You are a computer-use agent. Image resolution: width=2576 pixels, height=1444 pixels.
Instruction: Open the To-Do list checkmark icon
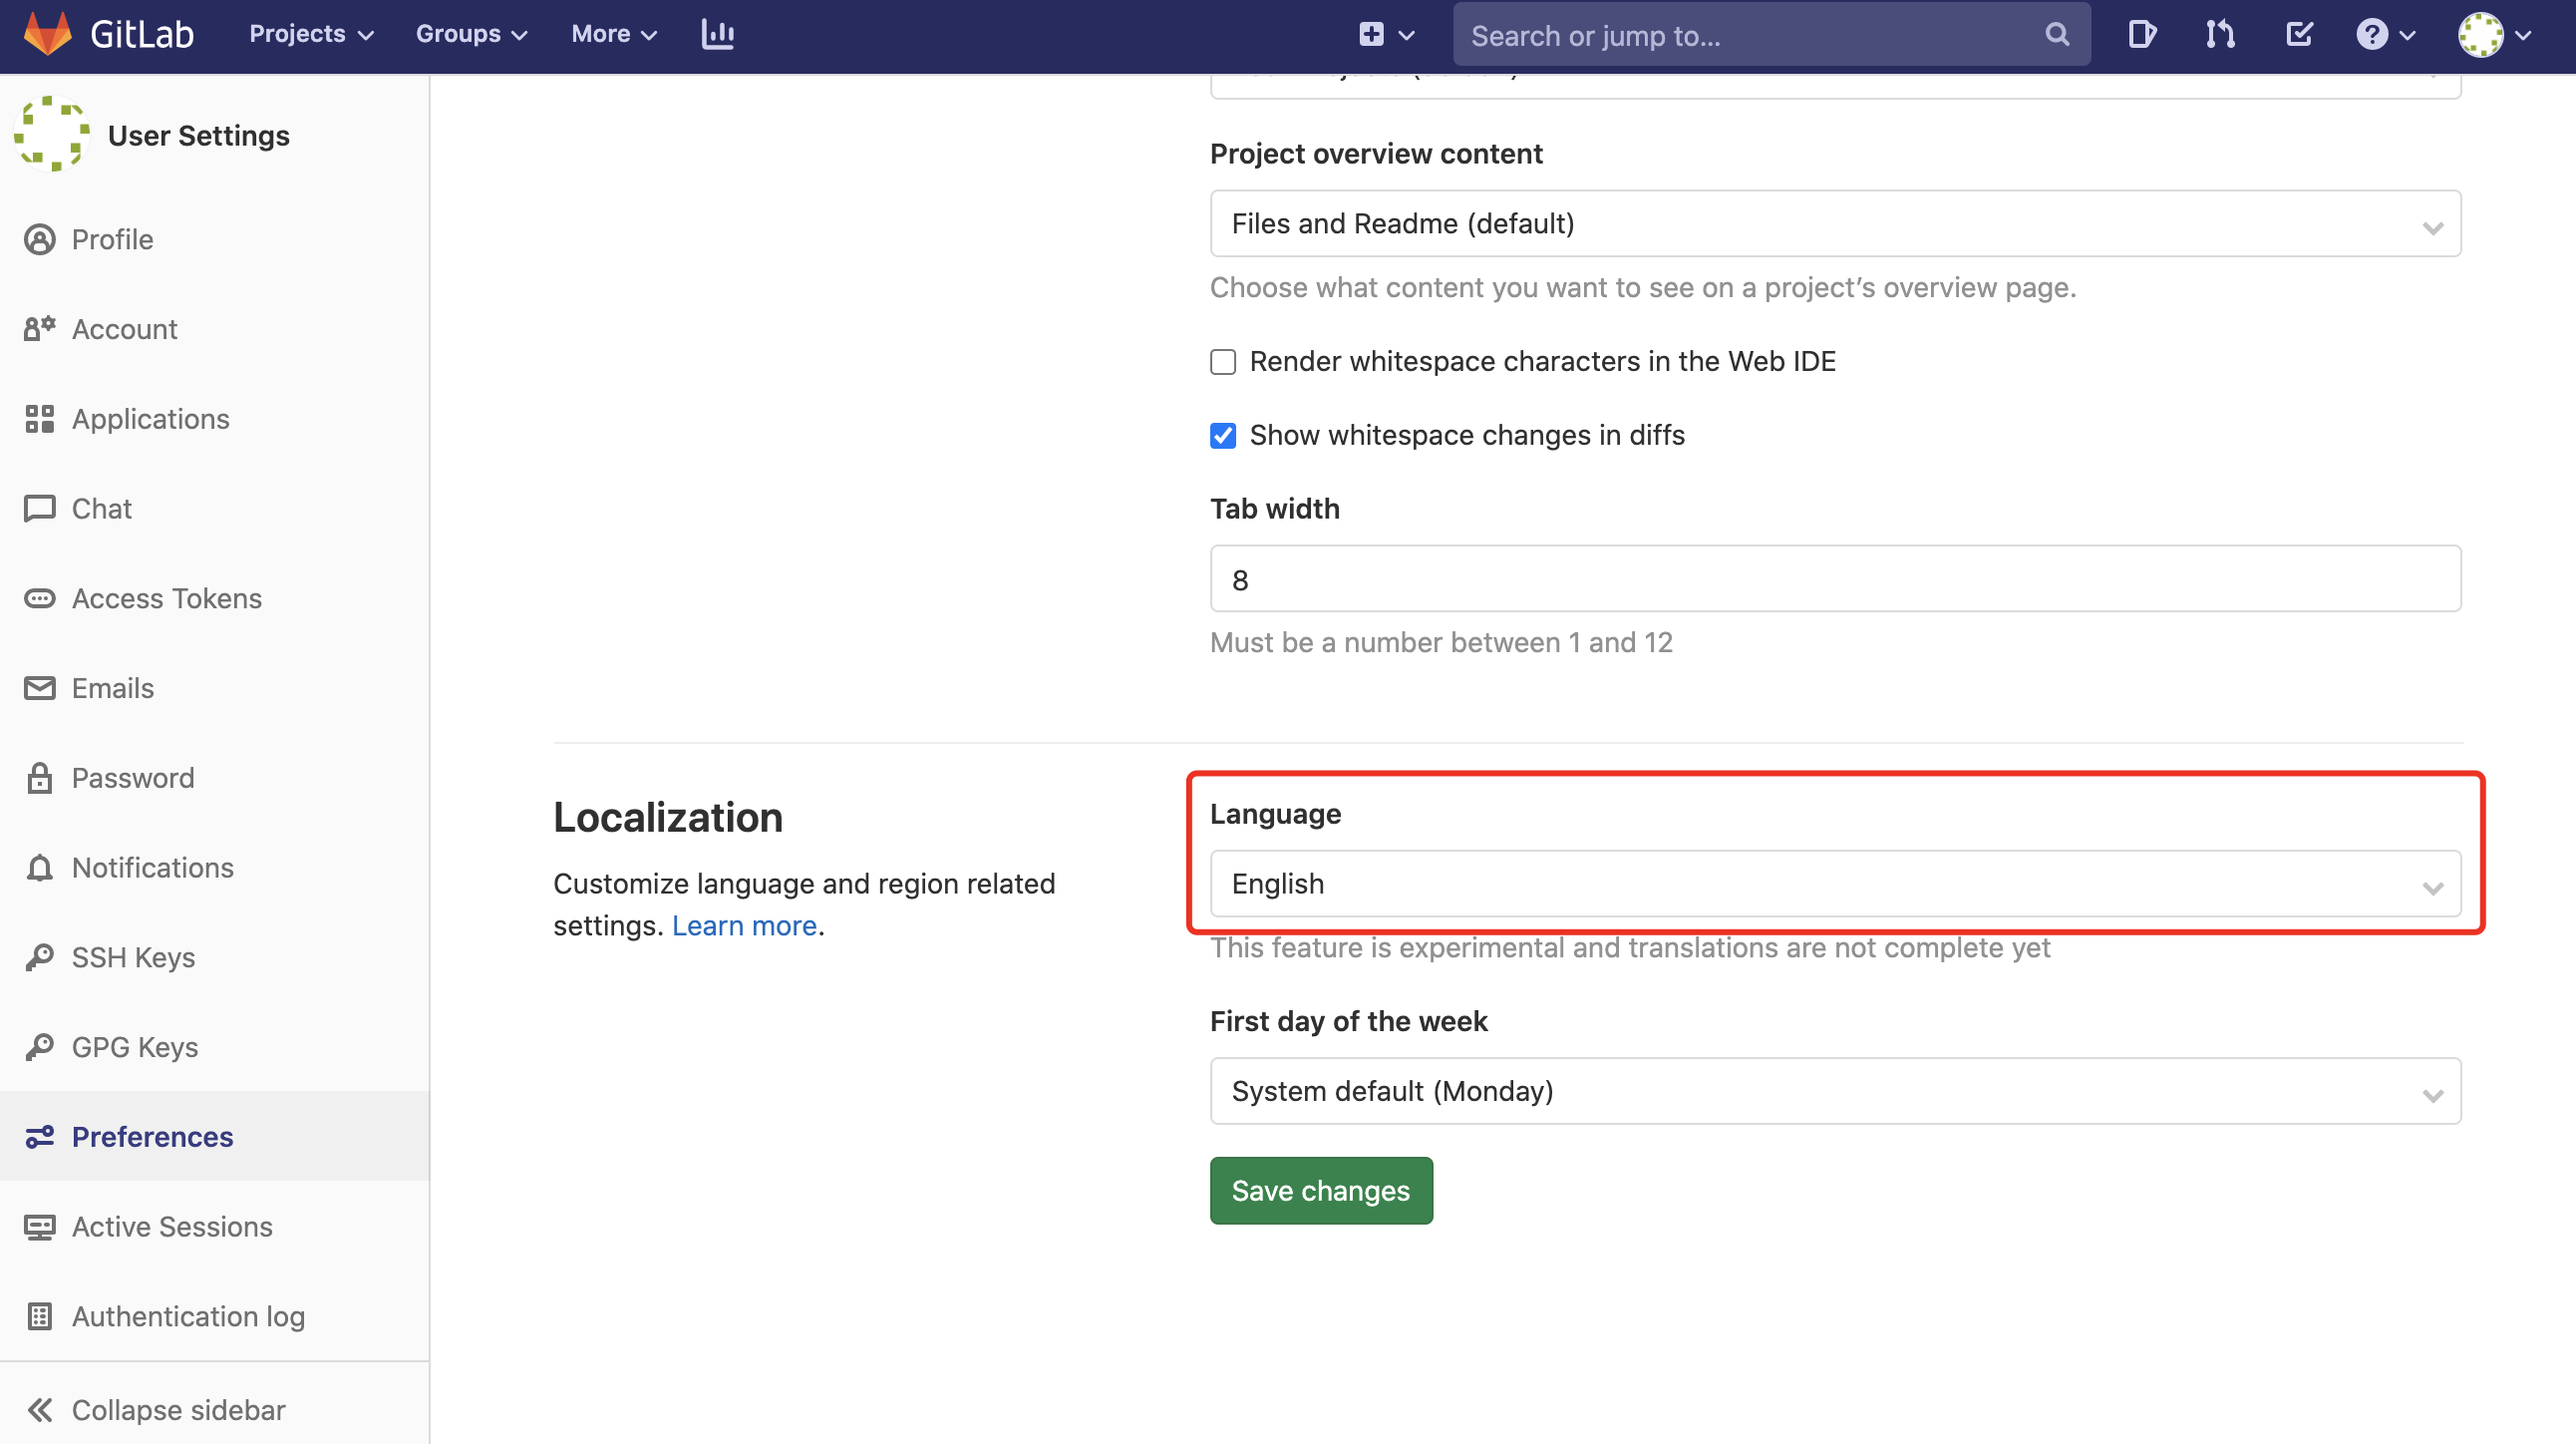(x=2299, y=35)
